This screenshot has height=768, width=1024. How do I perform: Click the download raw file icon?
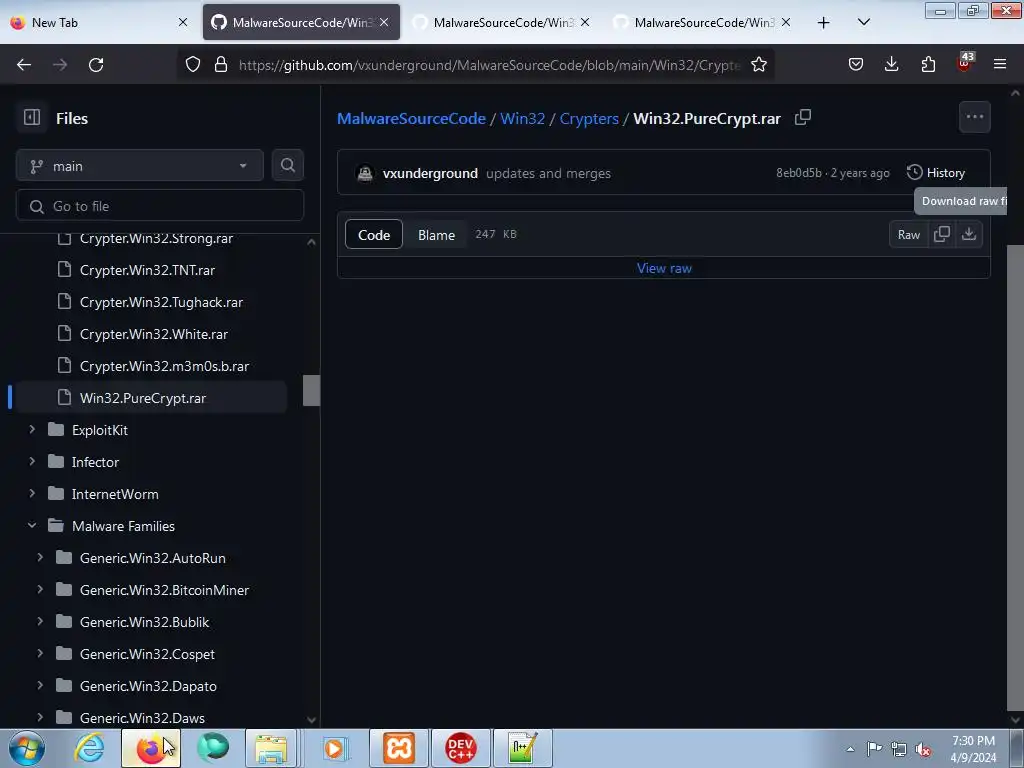point(969,234)
